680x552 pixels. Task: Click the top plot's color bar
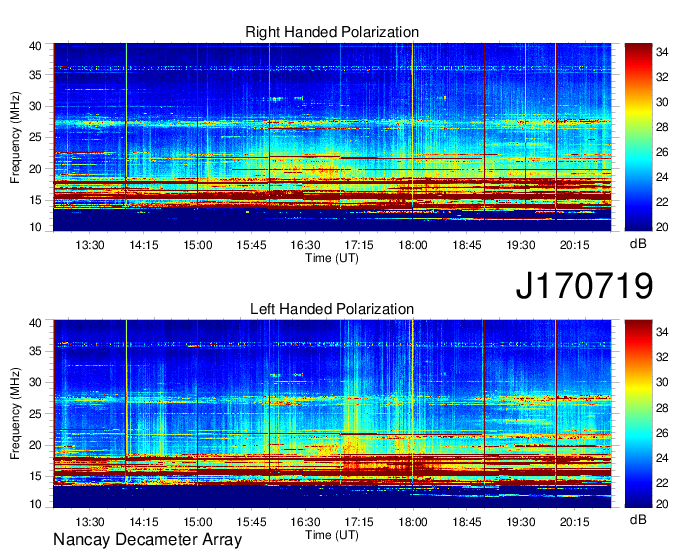pos(638,137)
